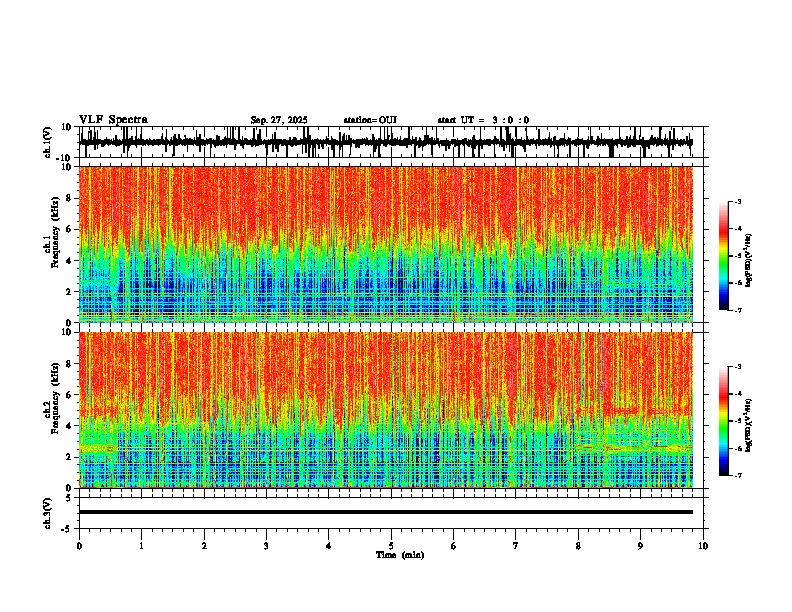Screen dimensions: 792x612
Task: Click the ch.2 spectrogram "2" kHz tick label
Action: pos(69,457)
